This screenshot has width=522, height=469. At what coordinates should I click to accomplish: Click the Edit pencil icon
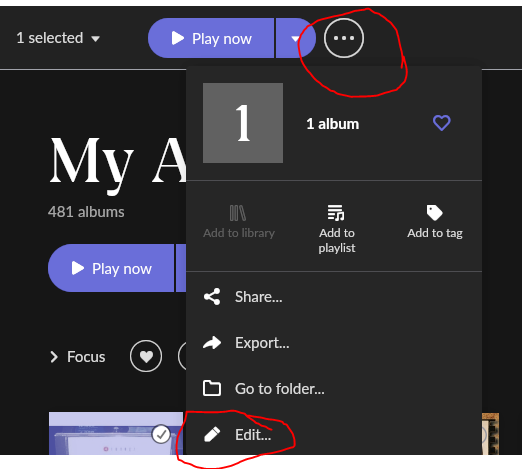[x=212, y=434]
